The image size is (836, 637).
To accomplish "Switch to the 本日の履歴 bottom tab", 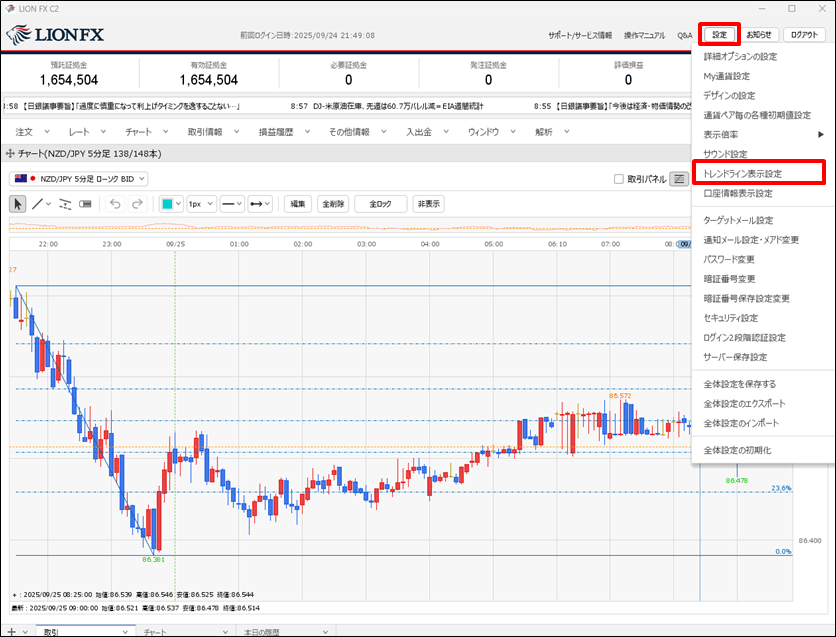I will point(264,632).
